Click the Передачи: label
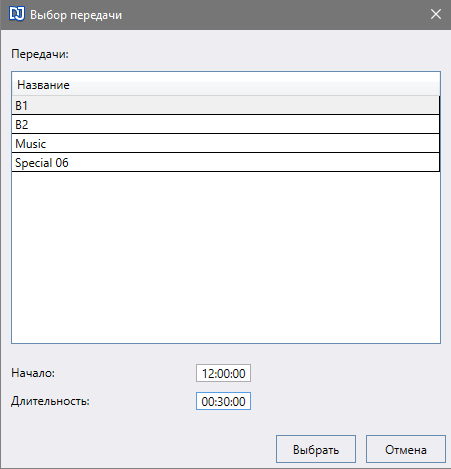This screenshot has width=451, height=469. [40, 54]
